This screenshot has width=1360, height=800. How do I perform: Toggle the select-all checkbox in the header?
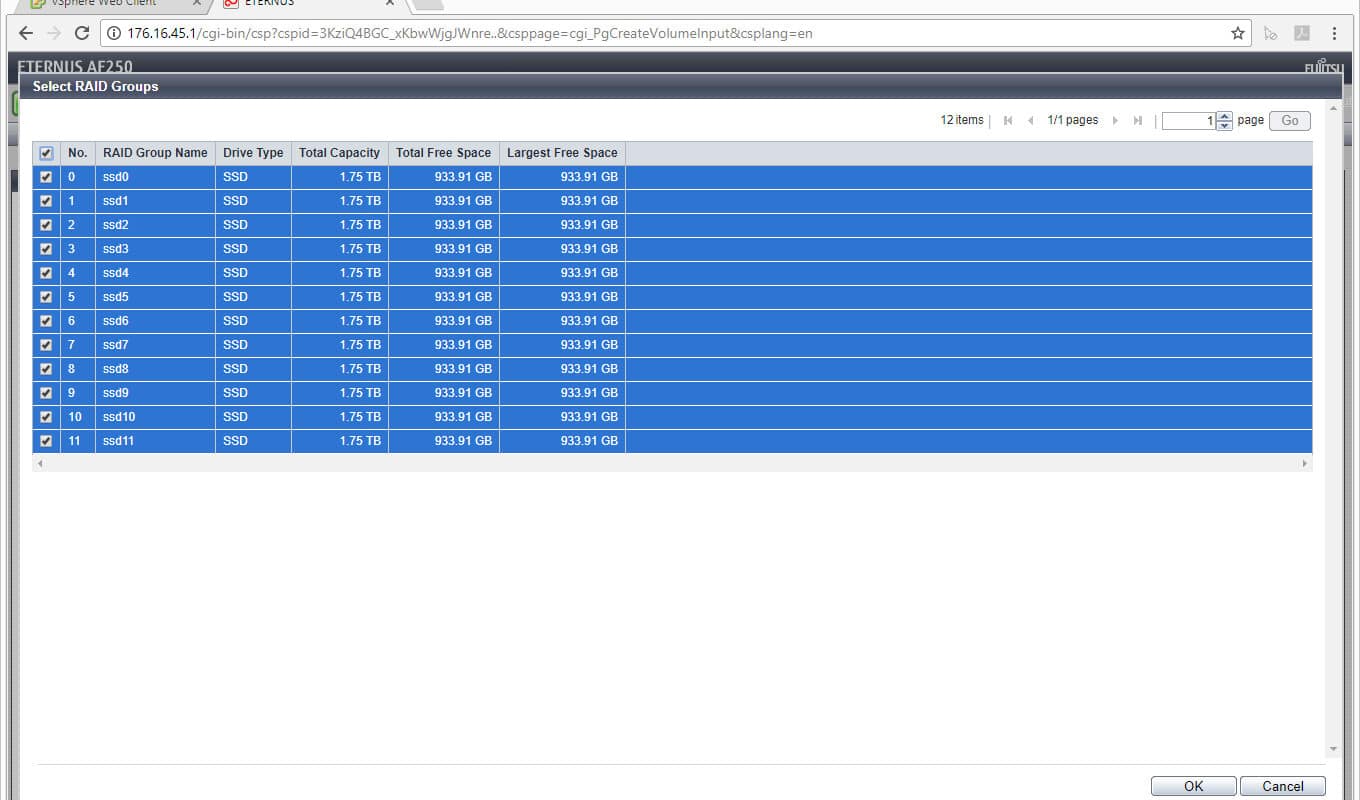click(x=46, y=153)
